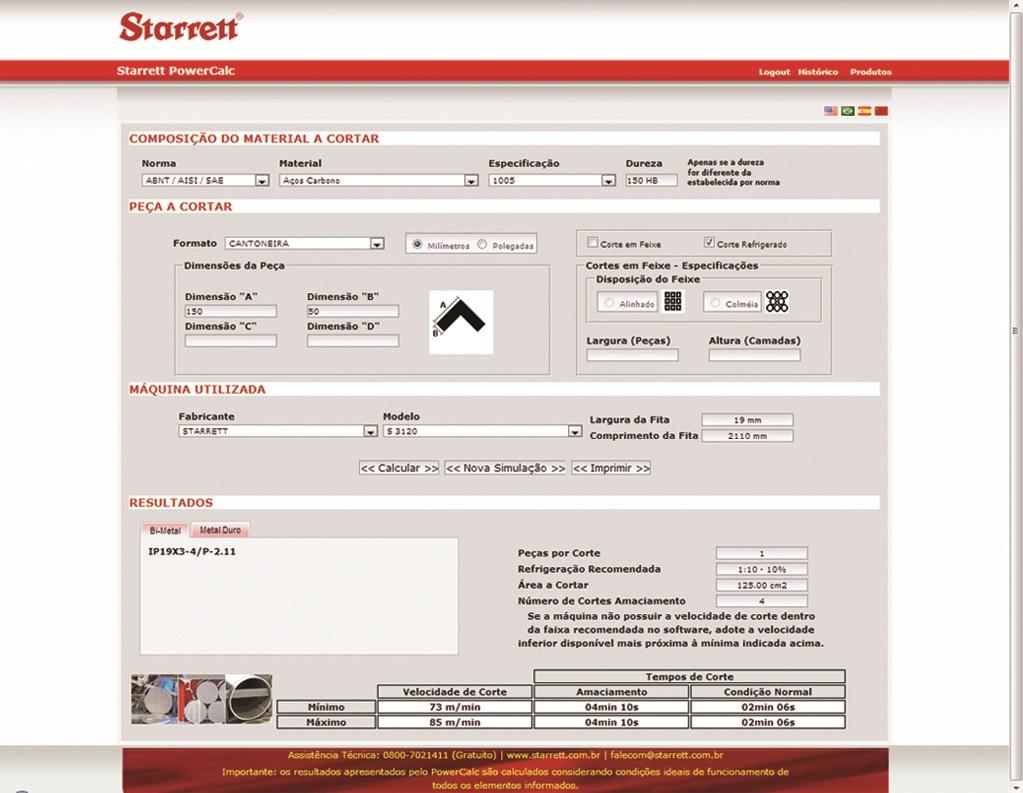Click the Starrett logo
The image size is (1023, 793).
181,27
